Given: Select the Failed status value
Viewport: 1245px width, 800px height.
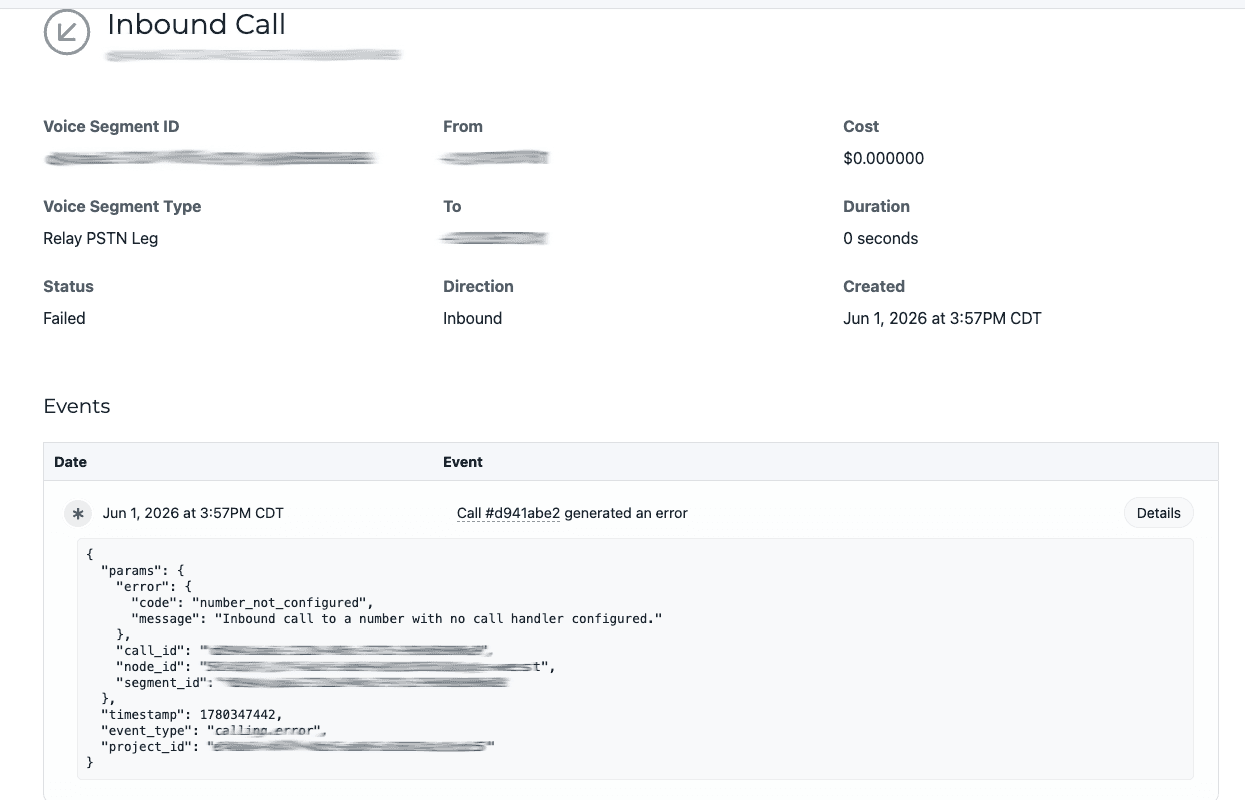Looking at the screenshot, I should tap(64, 318).
